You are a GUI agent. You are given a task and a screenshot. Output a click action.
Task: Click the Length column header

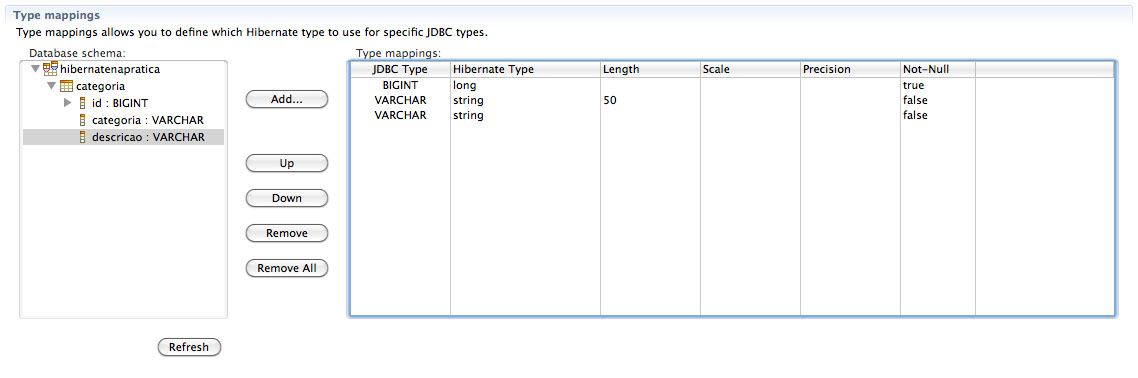click(x=650, y=70)
